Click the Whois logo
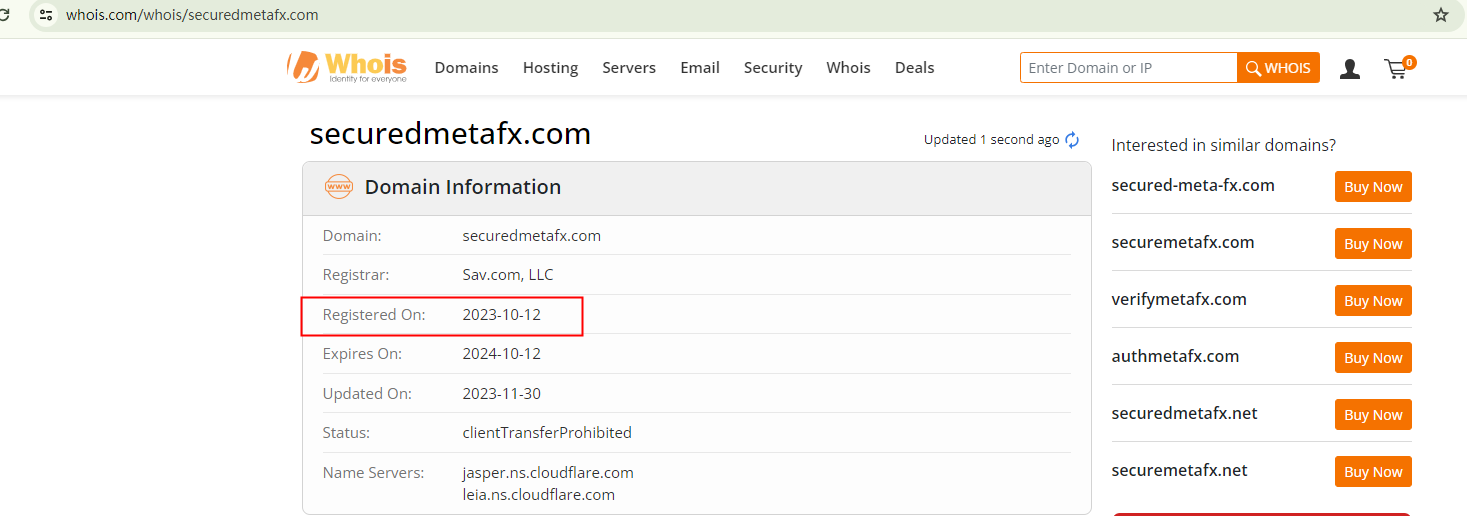Screen dimensions: 1467x516 pos(347,67)
